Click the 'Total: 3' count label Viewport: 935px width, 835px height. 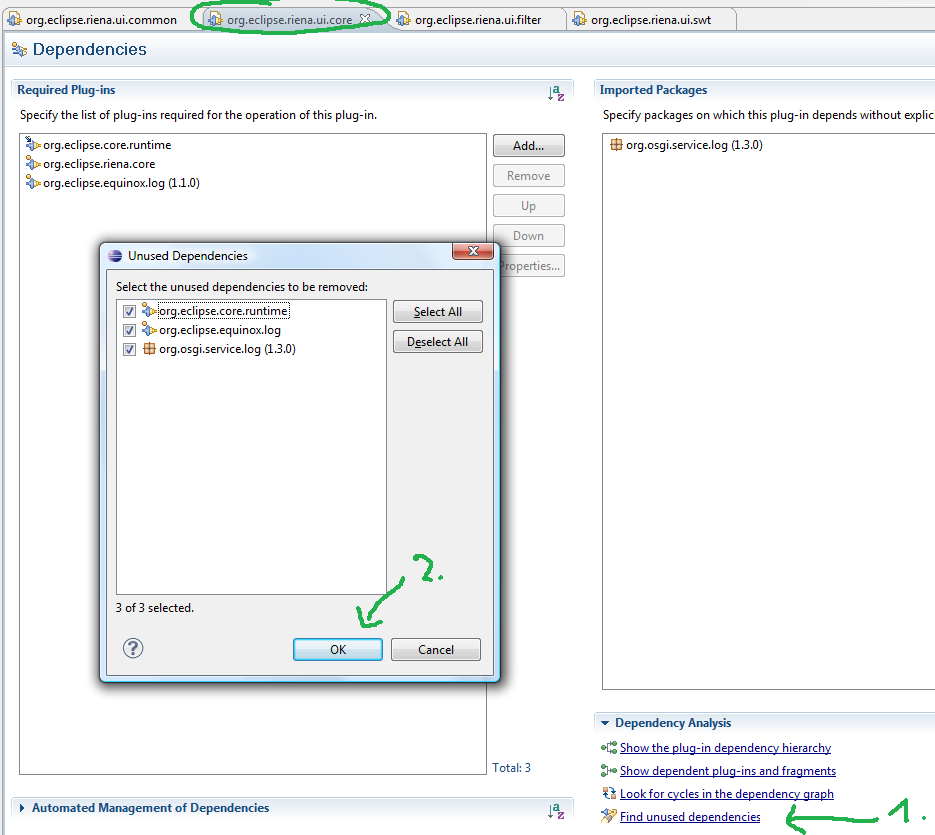coord(511,768)
